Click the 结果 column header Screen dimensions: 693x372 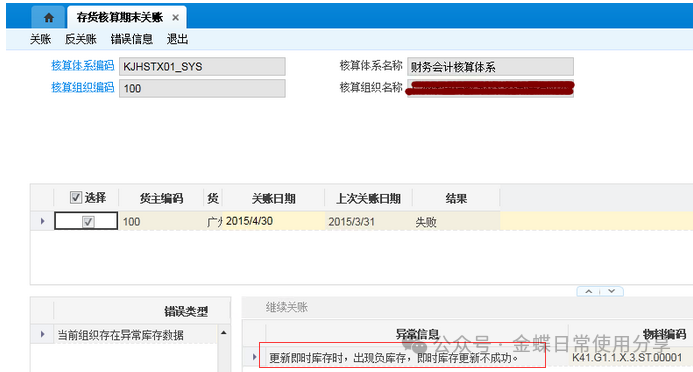click(x=456, y=198)
